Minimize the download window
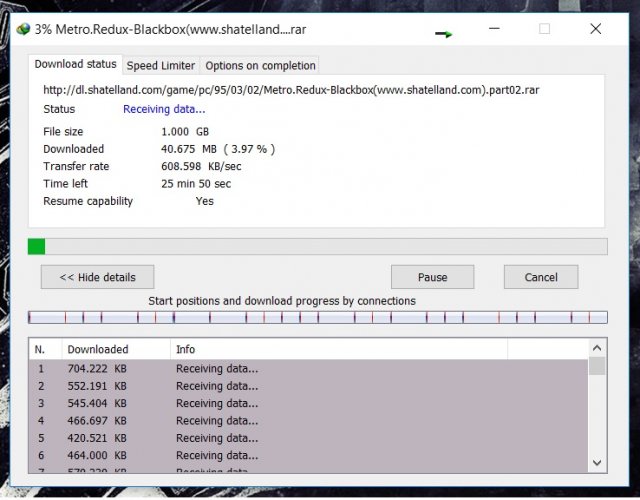 point(493,29)
